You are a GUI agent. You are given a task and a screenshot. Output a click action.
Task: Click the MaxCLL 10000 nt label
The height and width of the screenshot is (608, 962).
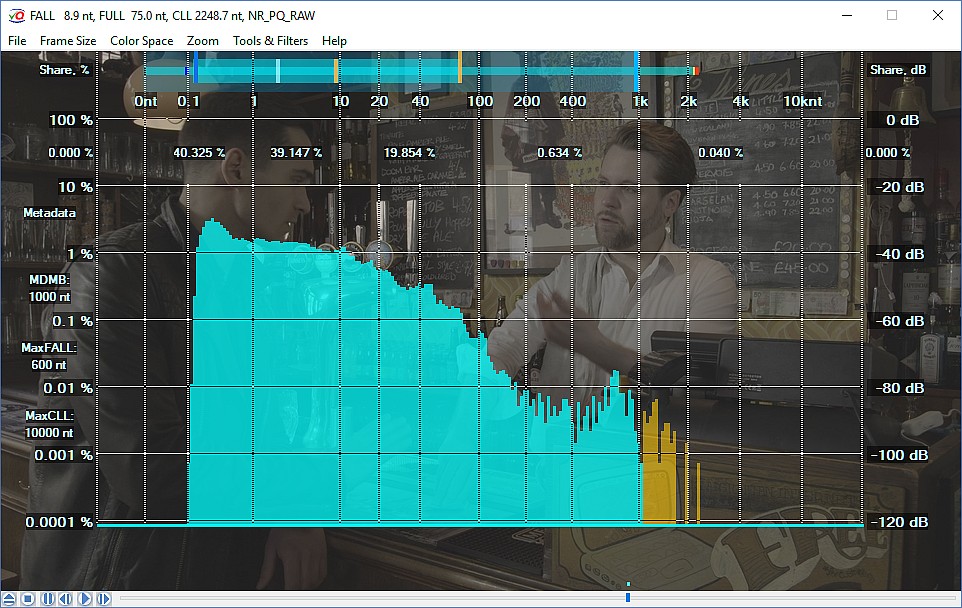click(x=49, y=424)
